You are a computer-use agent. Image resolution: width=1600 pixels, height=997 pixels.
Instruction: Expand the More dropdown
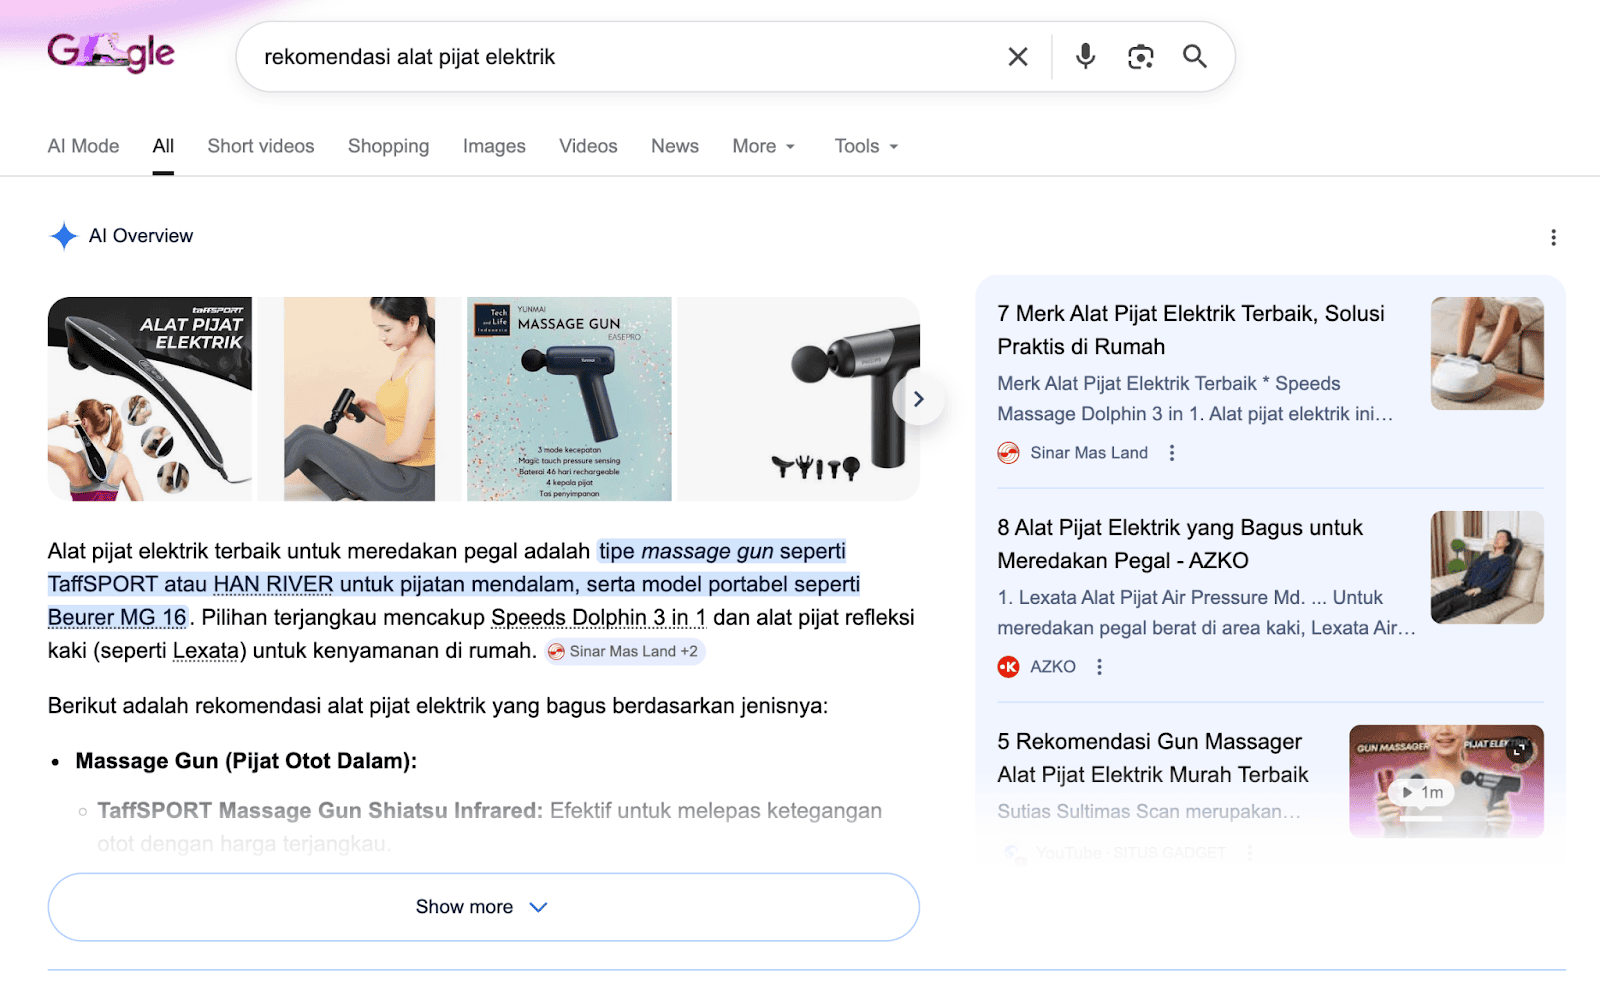764,146
